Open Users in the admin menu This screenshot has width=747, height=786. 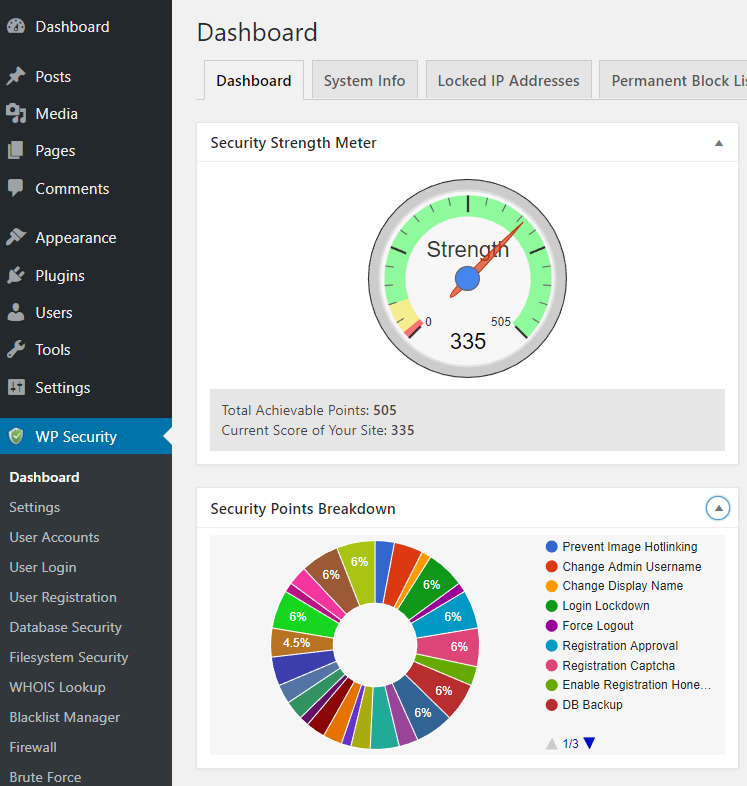point(54,313)
